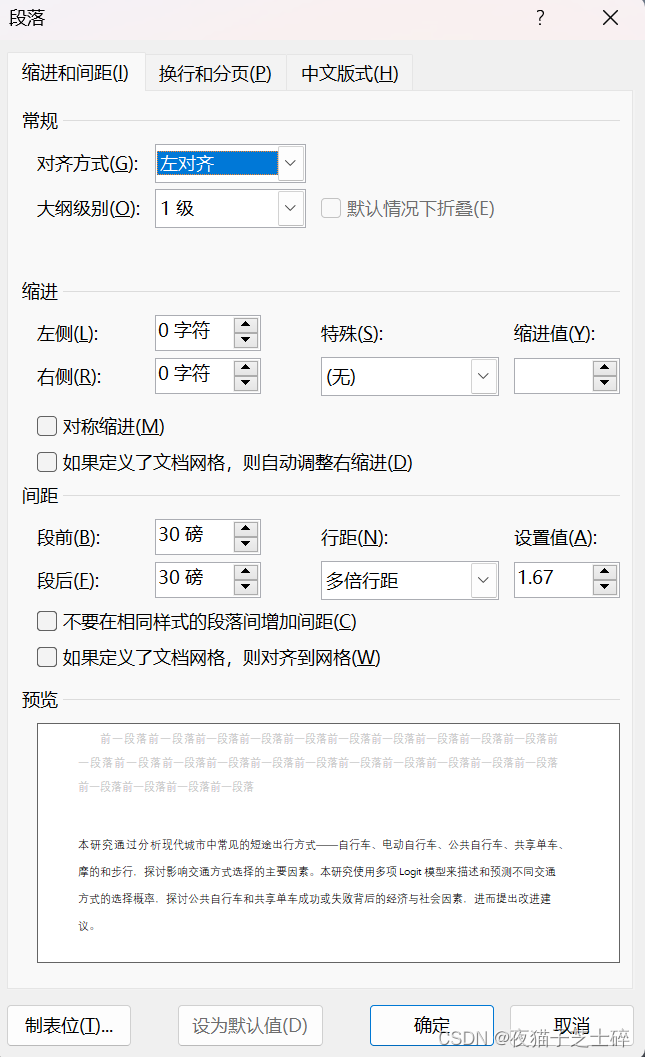Toggle the 默认情况下折叠 checkbox
Viewport: 645px width, 1057px height.
[x=331, y=208]
